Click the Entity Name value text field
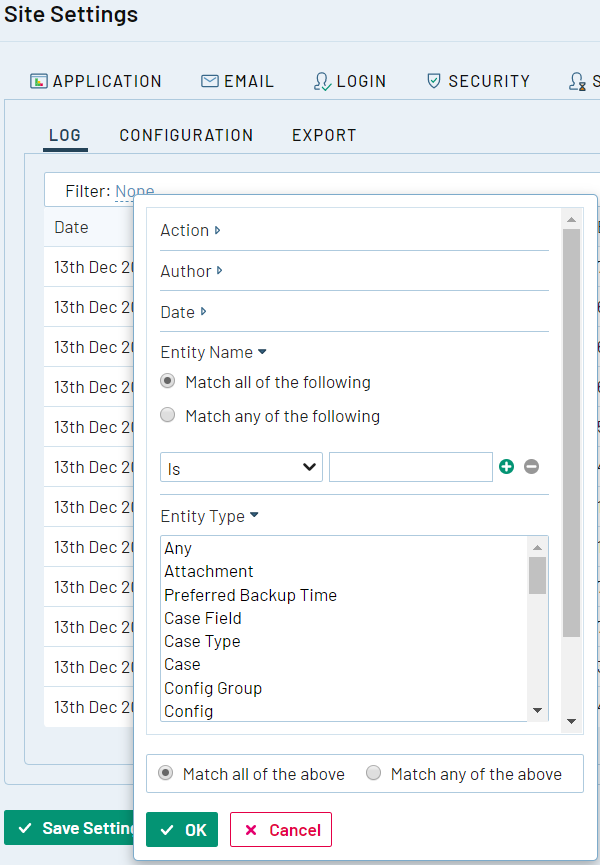The image size is (600, 865). pos(410,467)
